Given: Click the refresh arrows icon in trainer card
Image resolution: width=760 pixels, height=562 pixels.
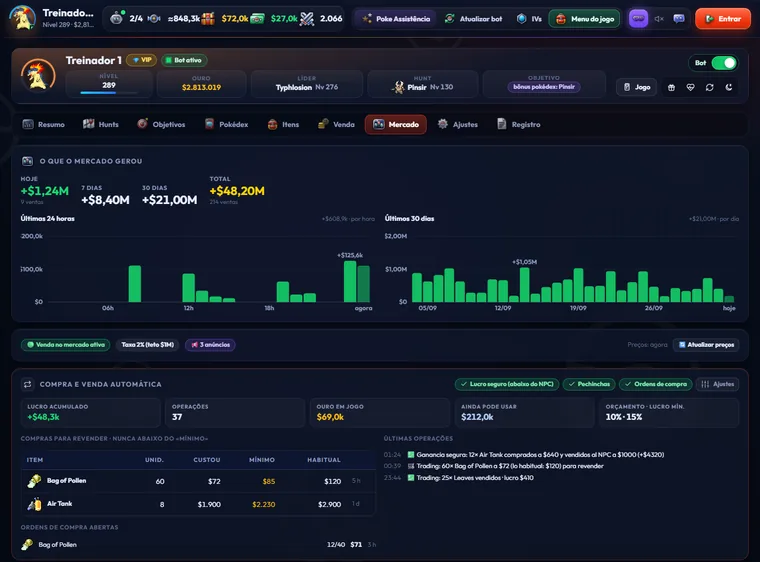Looking at the screenshot, I should [x=709, y=87].
